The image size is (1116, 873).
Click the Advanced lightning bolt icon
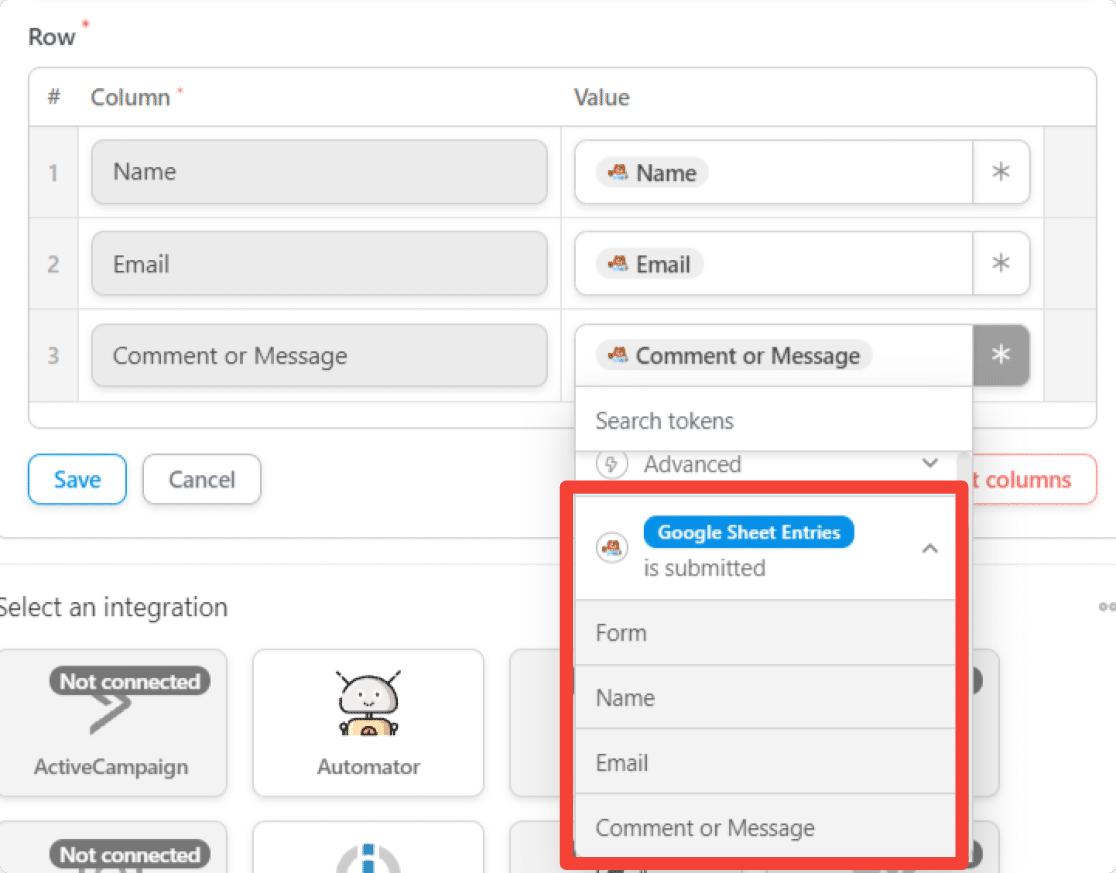tap(612, 464)
